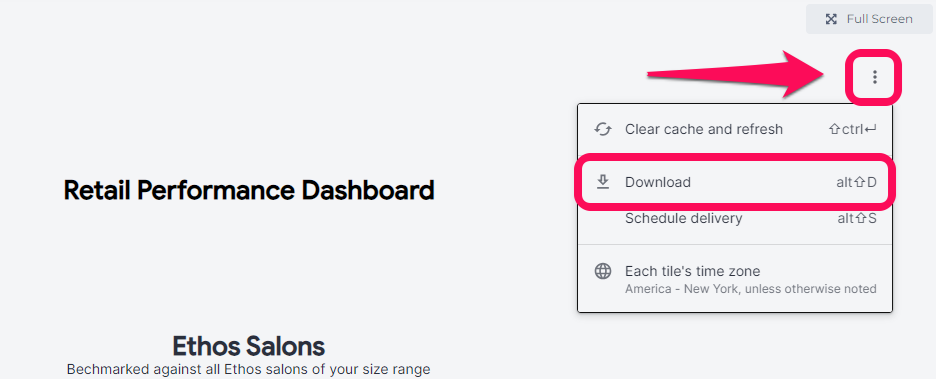Click the Ethos Salons heading
The width and height of the screenshot is (936, 379).
pyautogui.click(x=248, y=346)
